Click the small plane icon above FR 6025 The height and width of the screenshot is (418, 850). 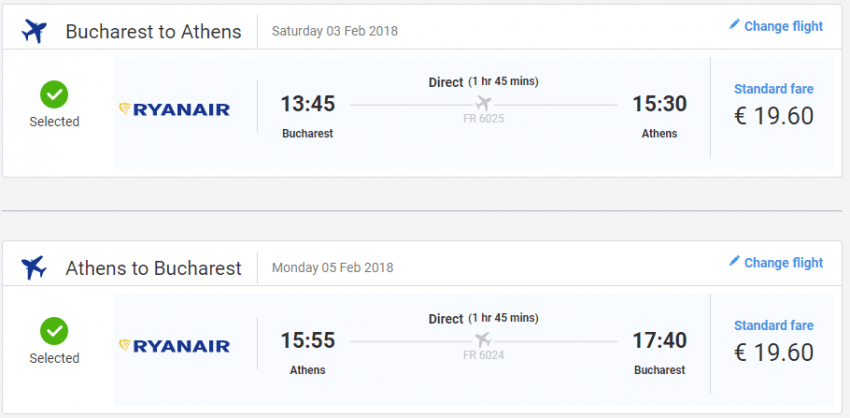pos(485,104)
